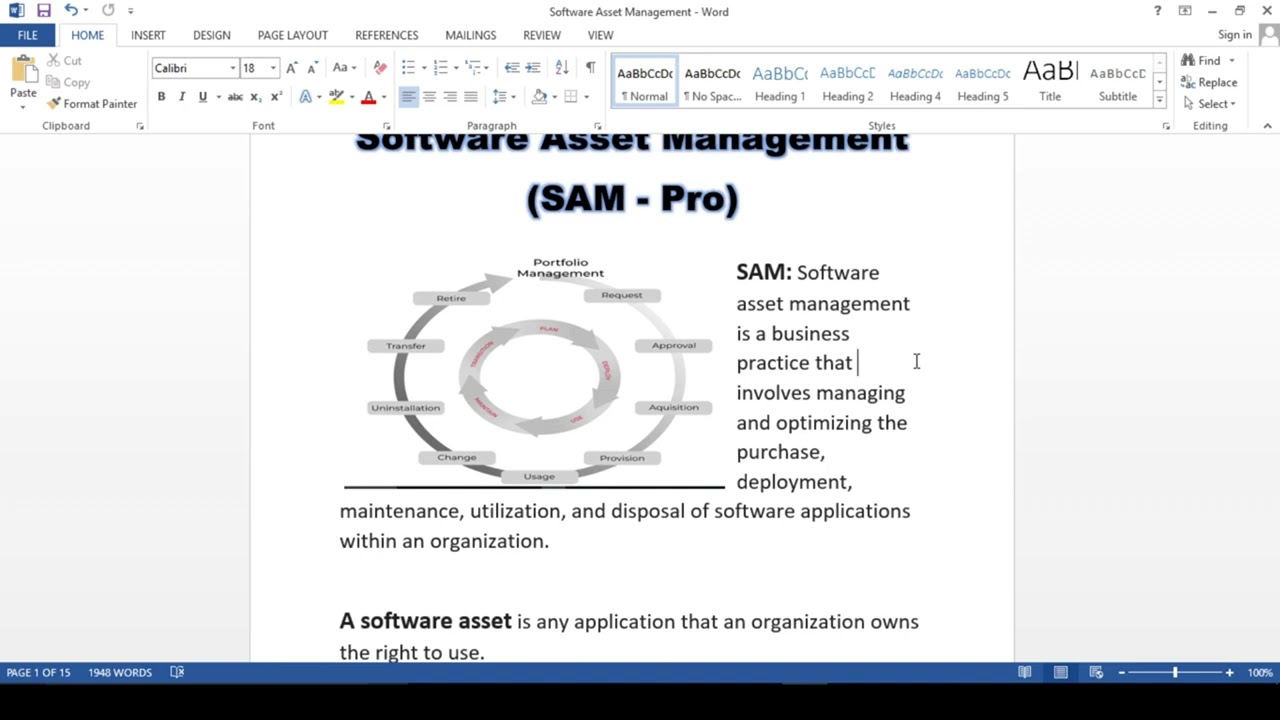Toggle underline formatting
This screenshot has width=1280, height=720.
[x=203, y=97]
